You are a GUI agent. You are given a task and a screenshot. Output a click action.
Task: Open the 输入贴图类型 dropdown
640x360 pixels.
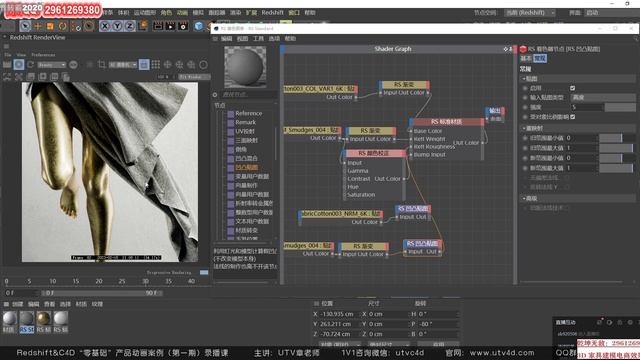(x=603, y=98)
